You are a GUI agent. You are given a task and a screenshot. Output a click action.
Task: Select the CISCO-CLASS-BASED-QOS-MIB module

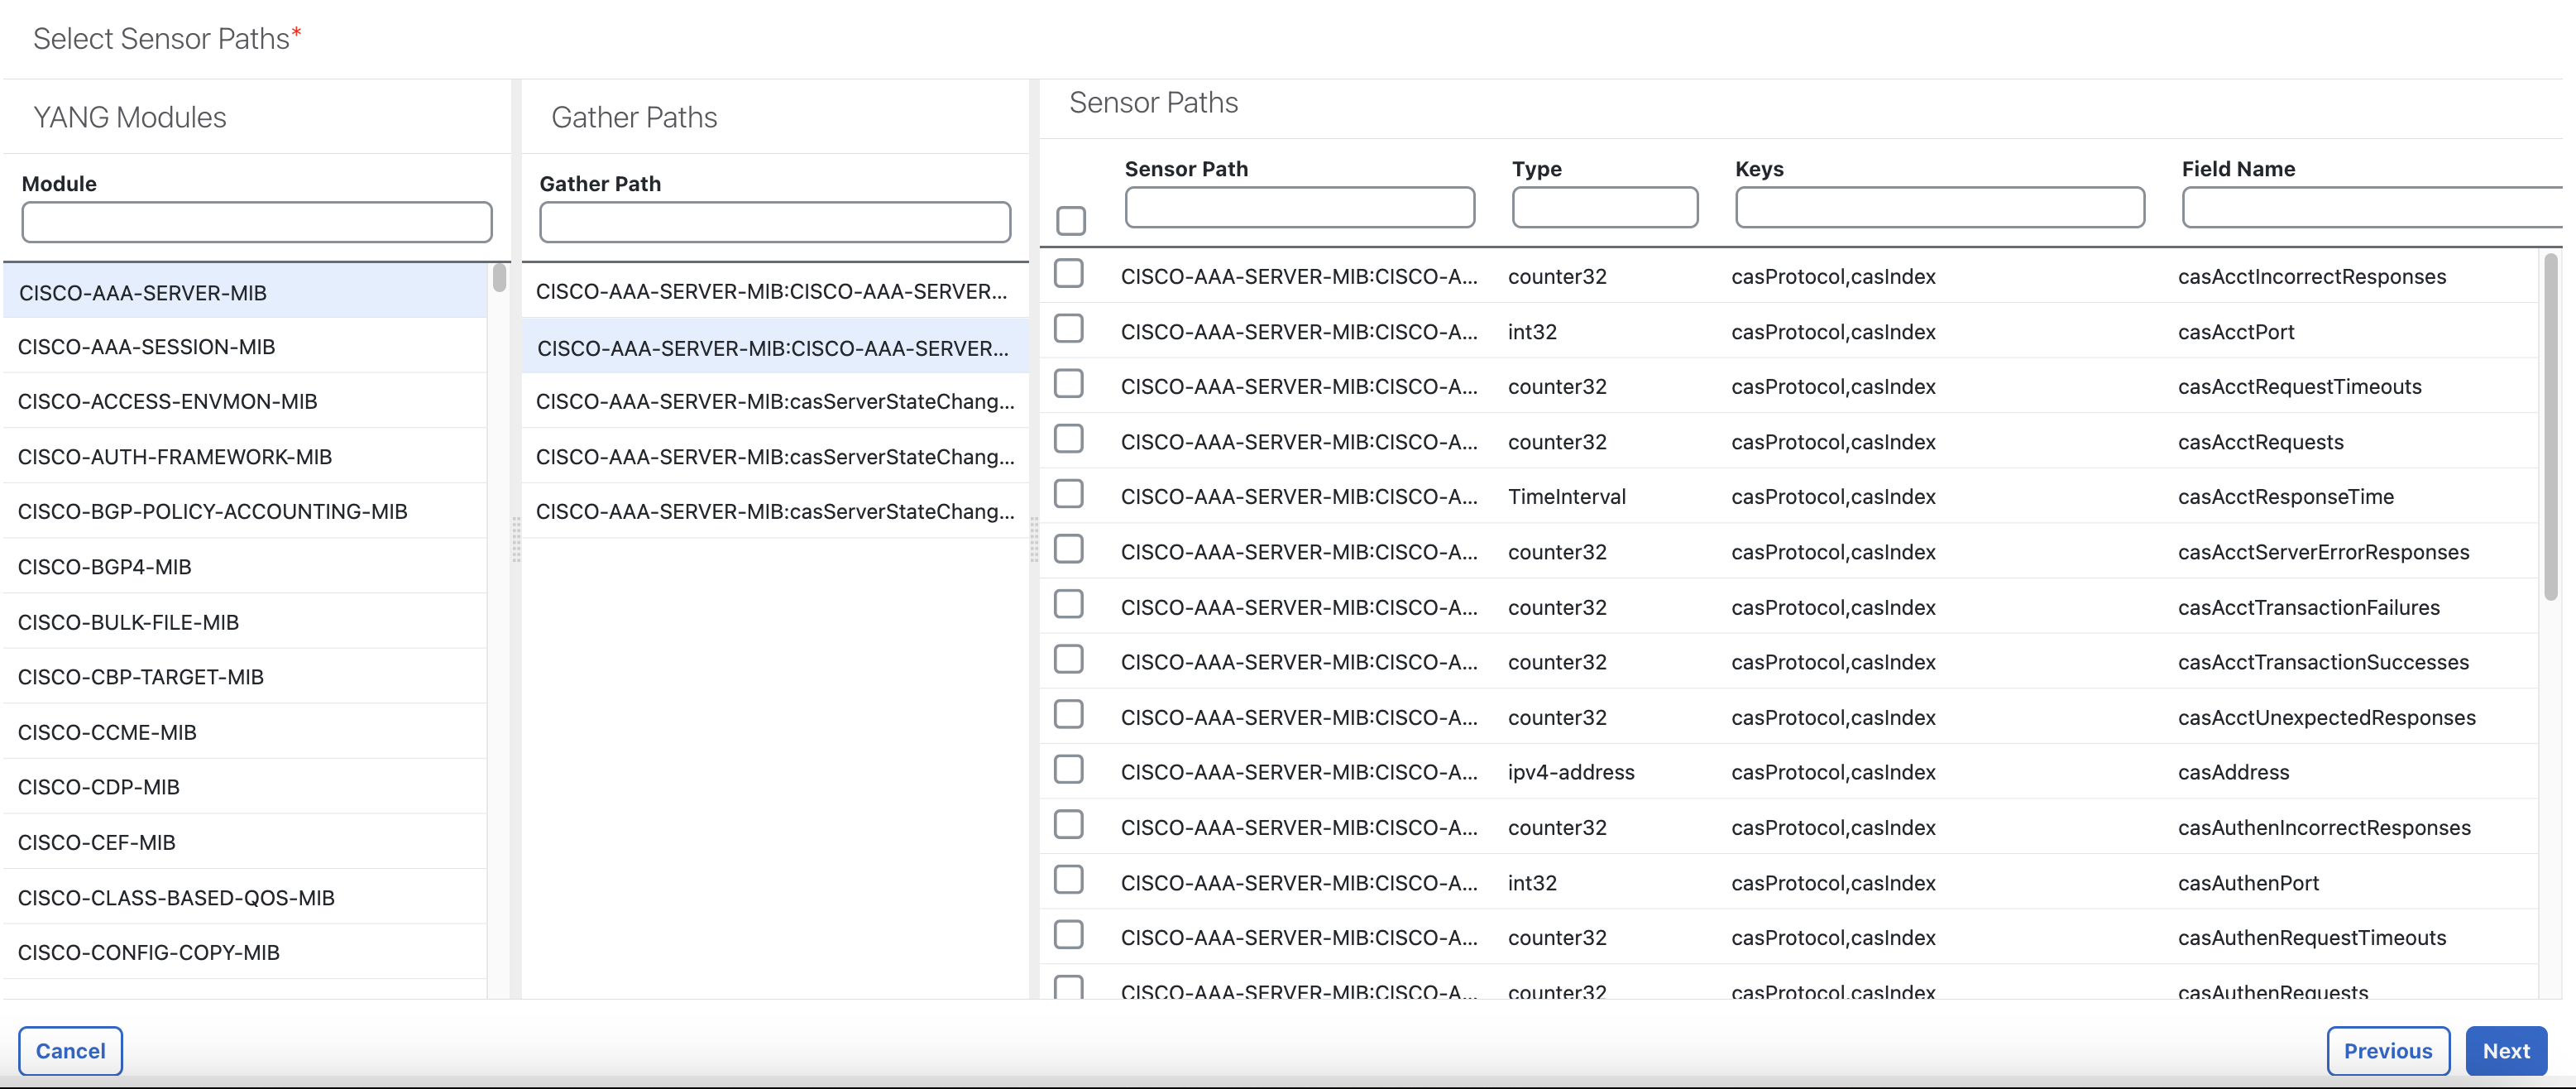(x=245, y=898)
